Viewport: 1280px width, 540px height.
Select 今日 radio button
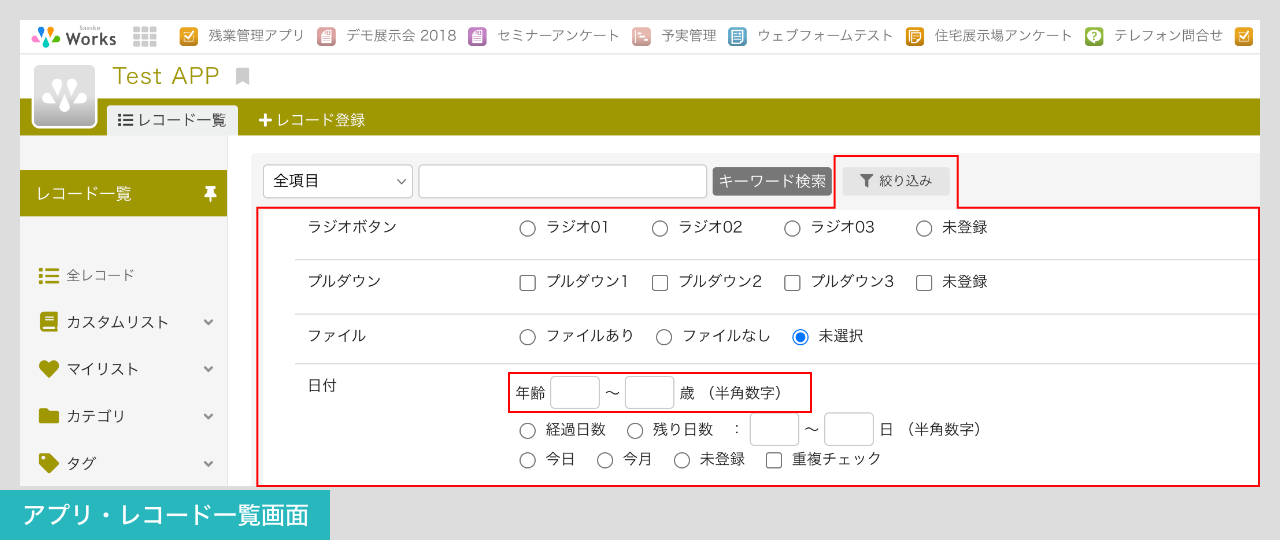[x=528, y=460]
